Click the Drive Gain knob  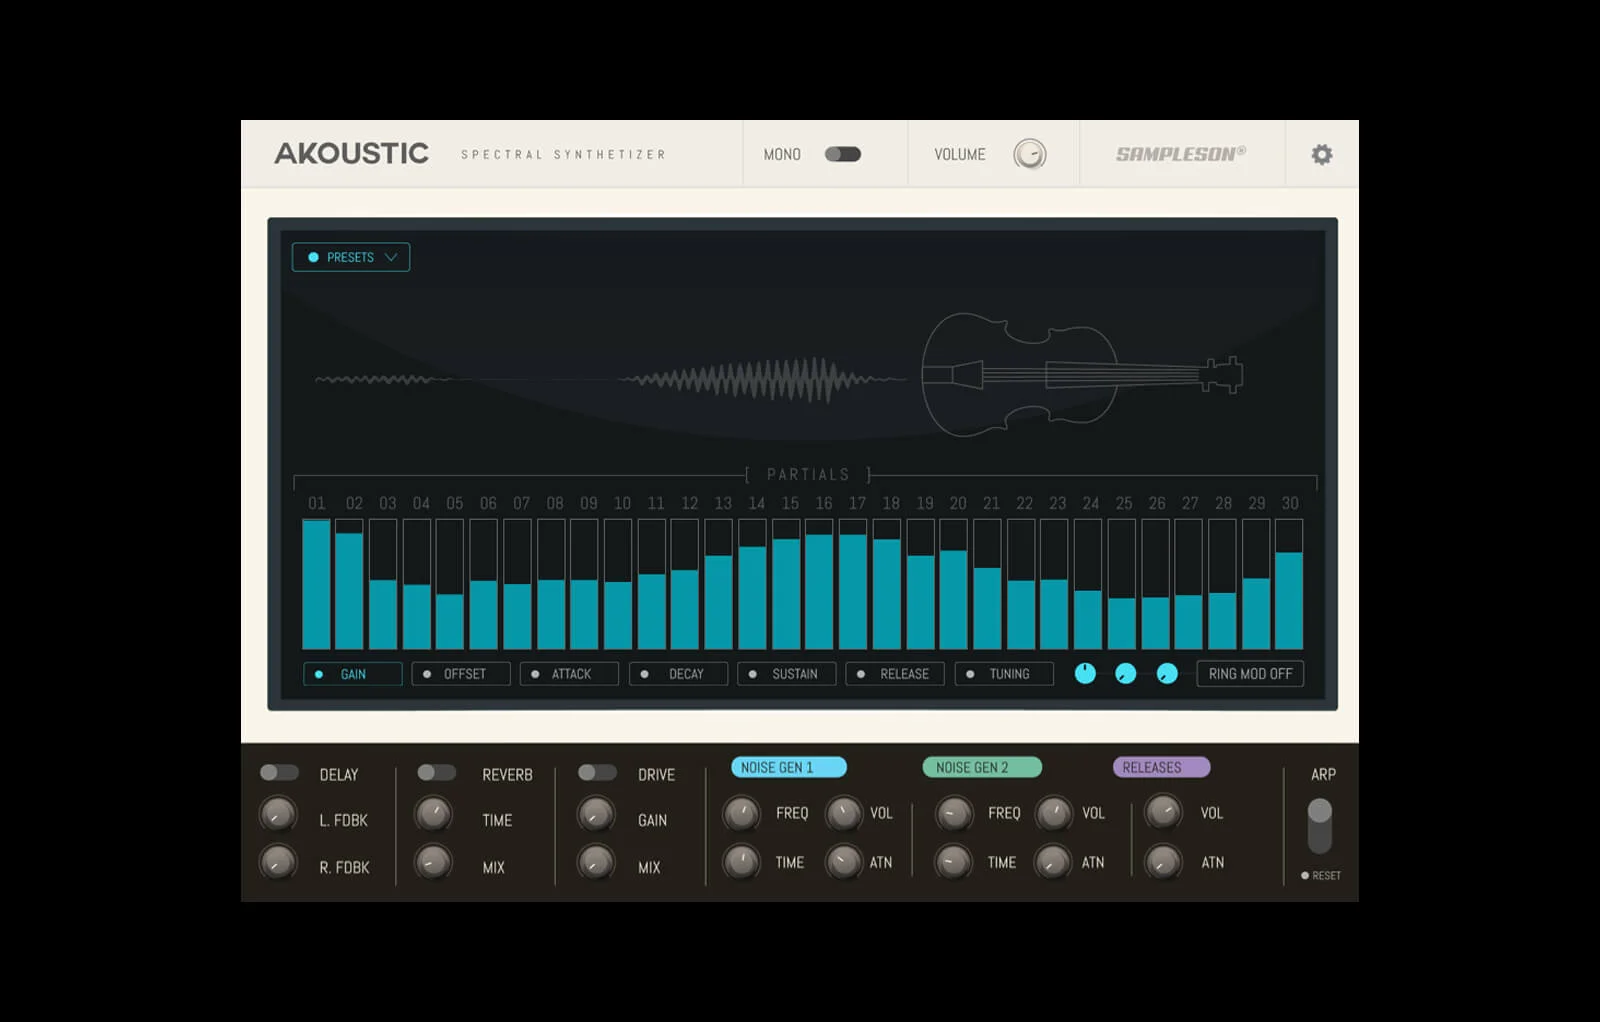click(x=596, y=814)
